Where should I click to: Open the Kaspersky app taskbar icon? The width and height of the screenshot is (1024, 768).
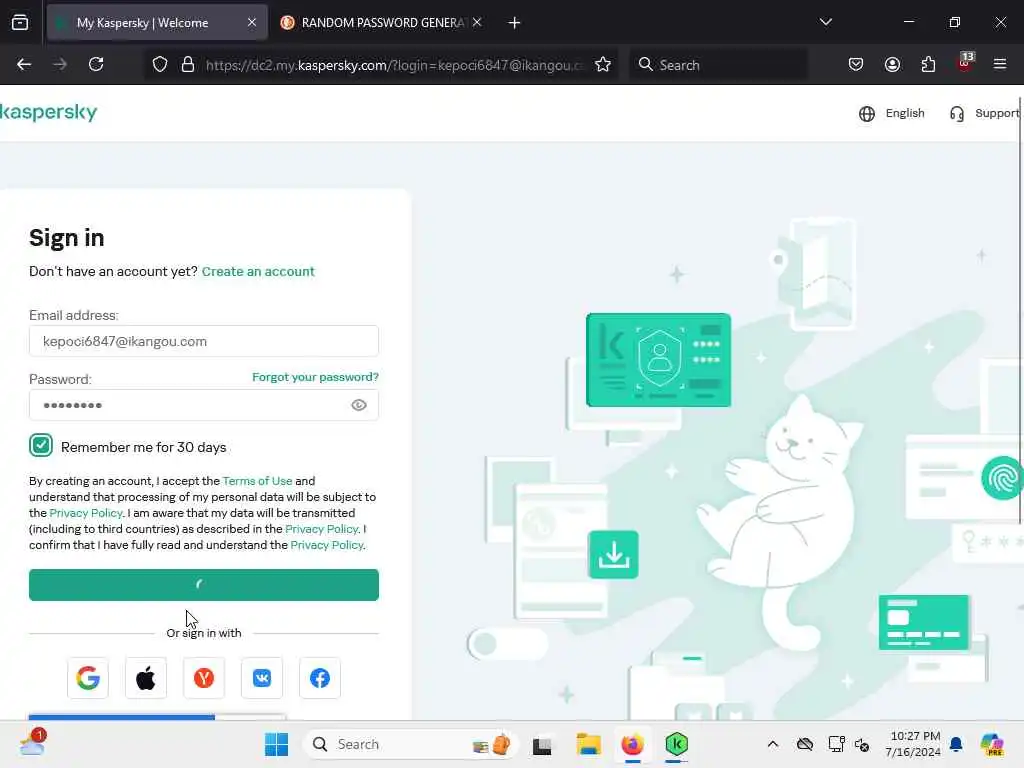677,744
